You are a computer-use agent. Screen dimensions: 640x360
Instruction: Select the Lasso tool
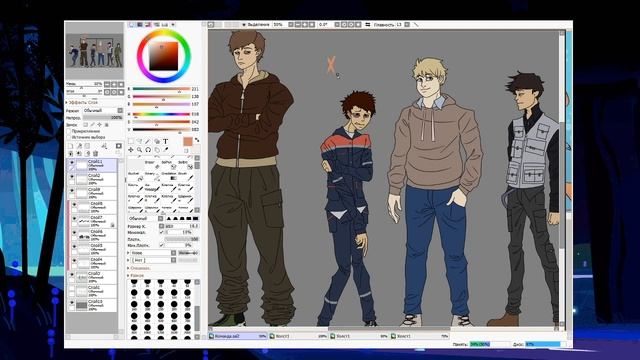(139, 141)
